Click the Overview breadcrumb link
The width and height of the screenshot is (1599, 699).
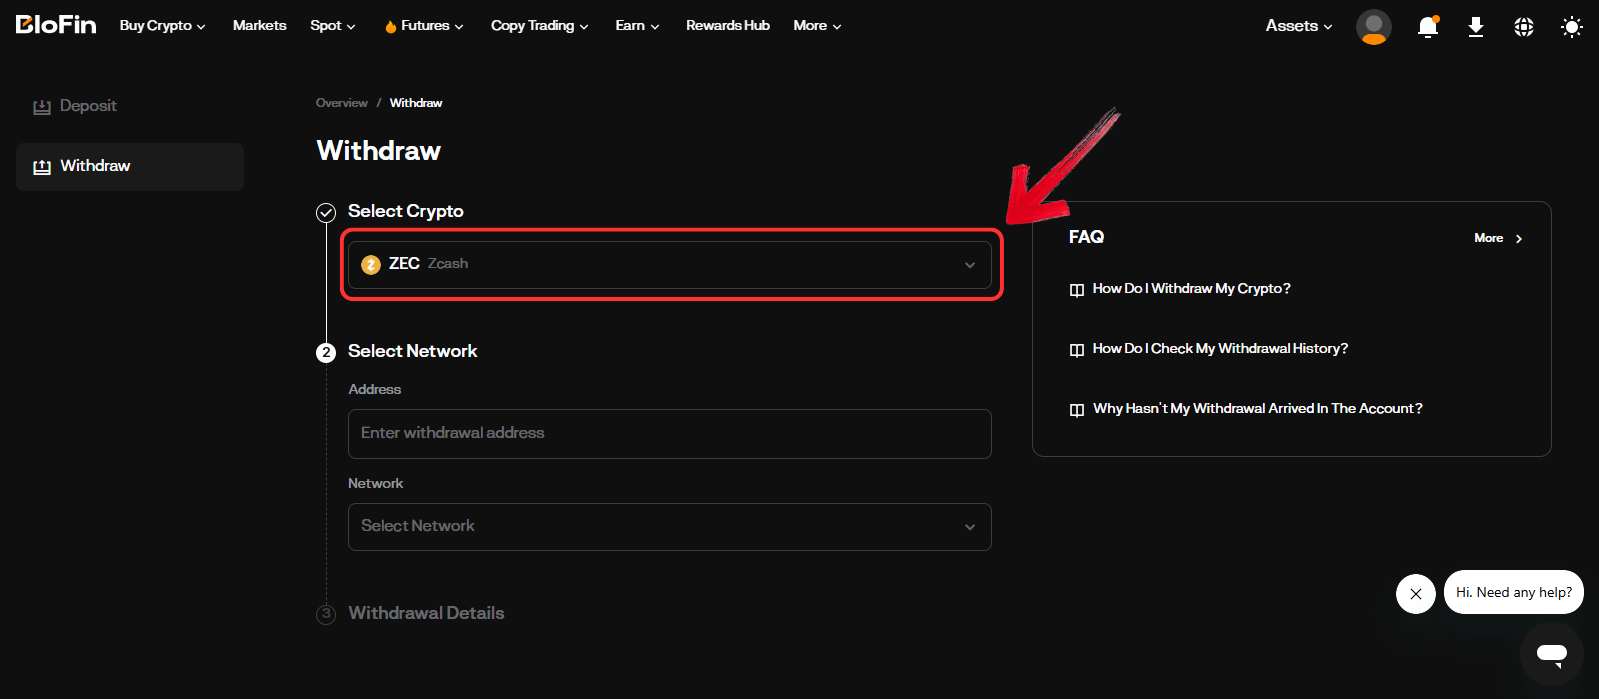click(x=341, y=103)
